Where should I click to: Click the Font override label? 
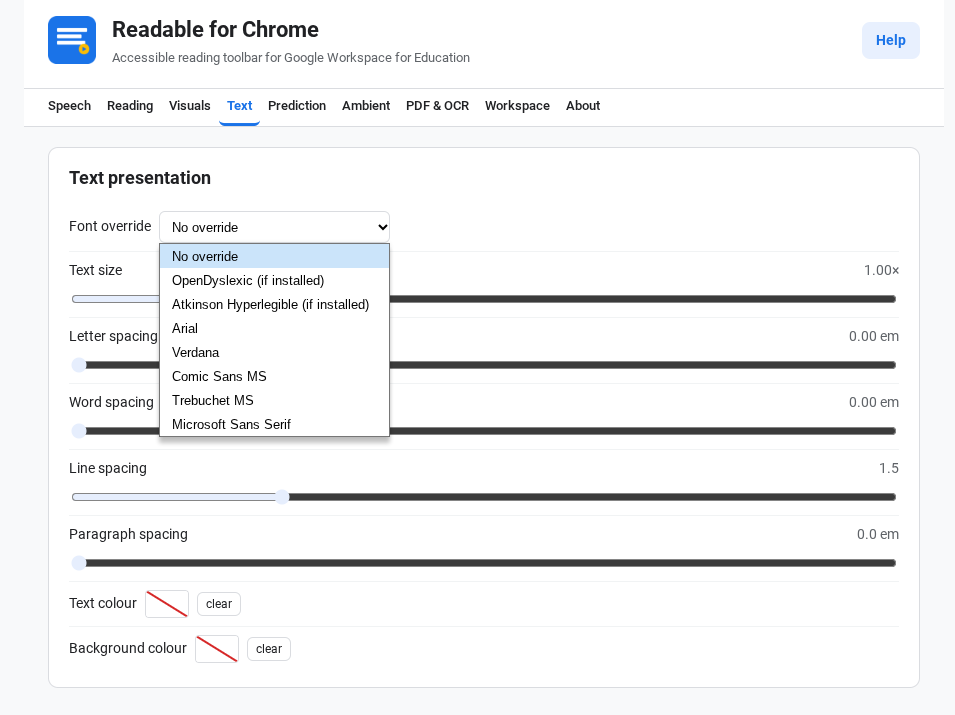110,226
